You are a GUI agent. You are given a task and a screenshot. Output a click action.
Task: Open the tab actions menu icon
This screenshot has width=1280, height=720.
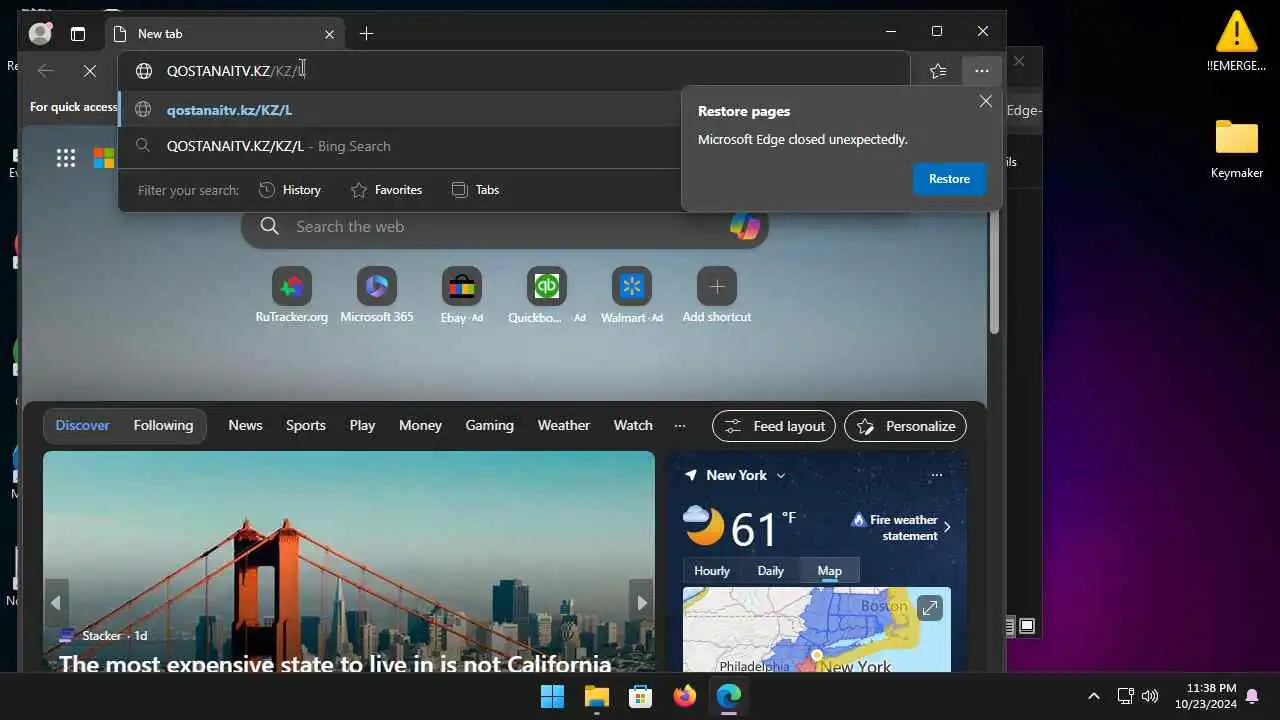click(x=78, y=34)
